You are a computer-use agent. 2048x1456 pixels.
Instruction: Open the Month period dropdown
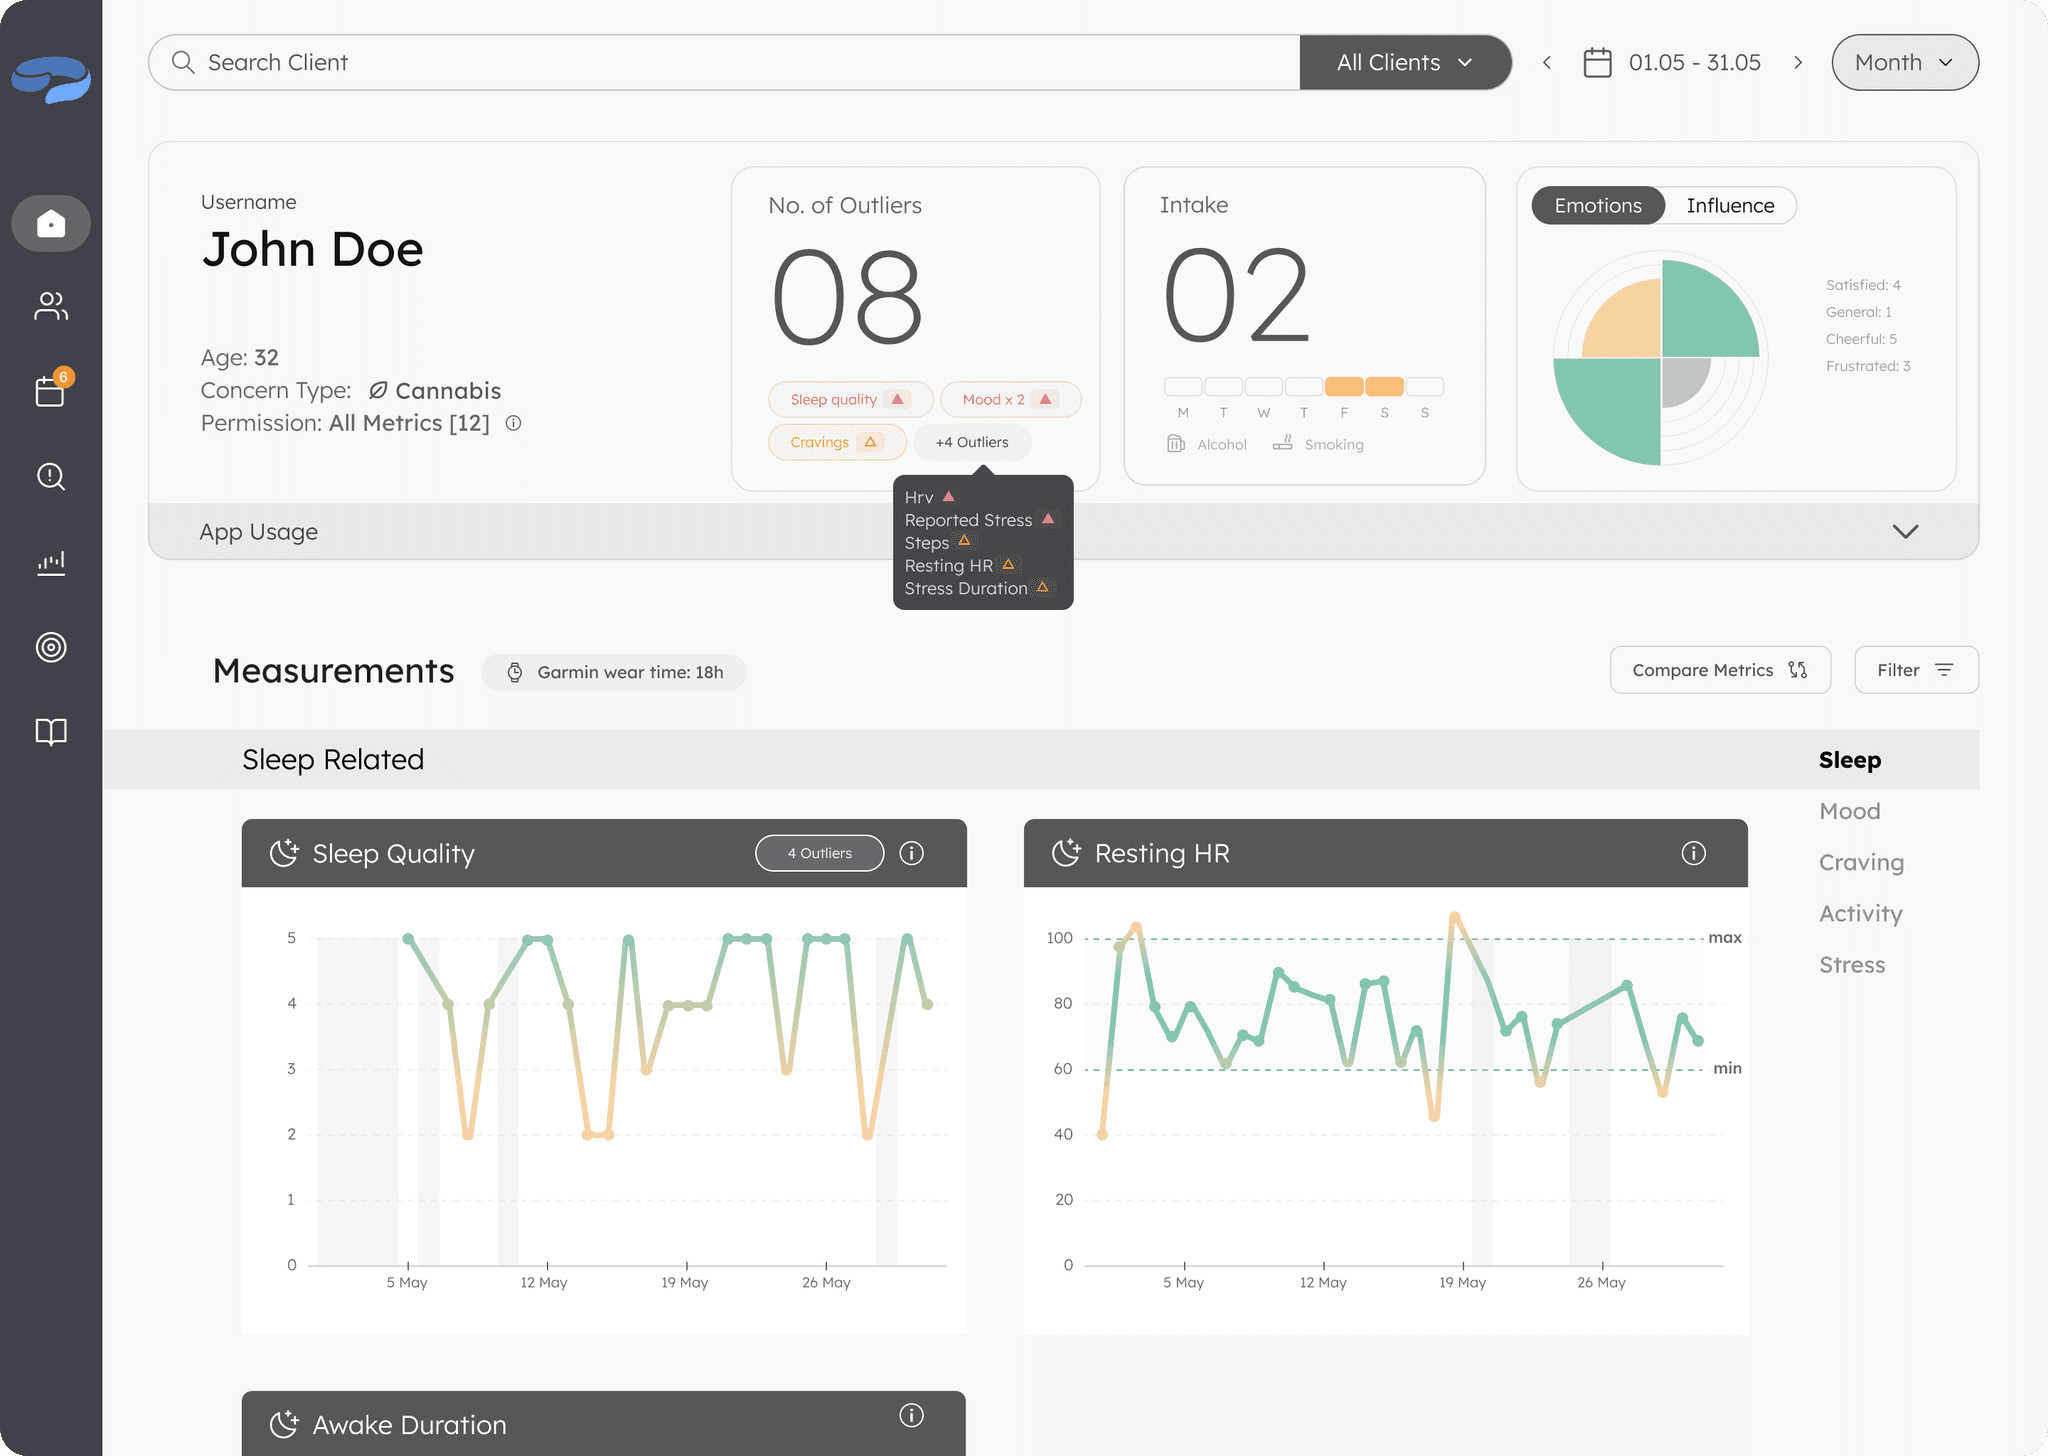(1904, 62)
